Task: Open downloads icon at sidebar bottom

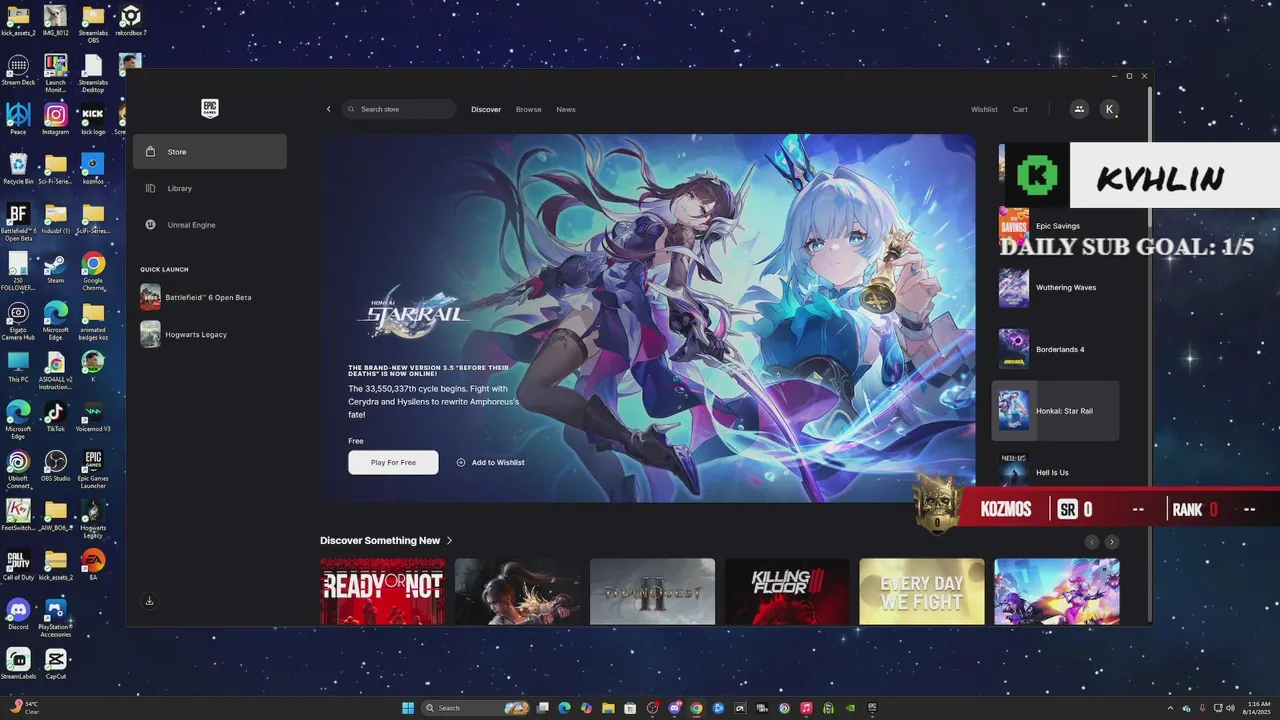Action: (149, 601)
